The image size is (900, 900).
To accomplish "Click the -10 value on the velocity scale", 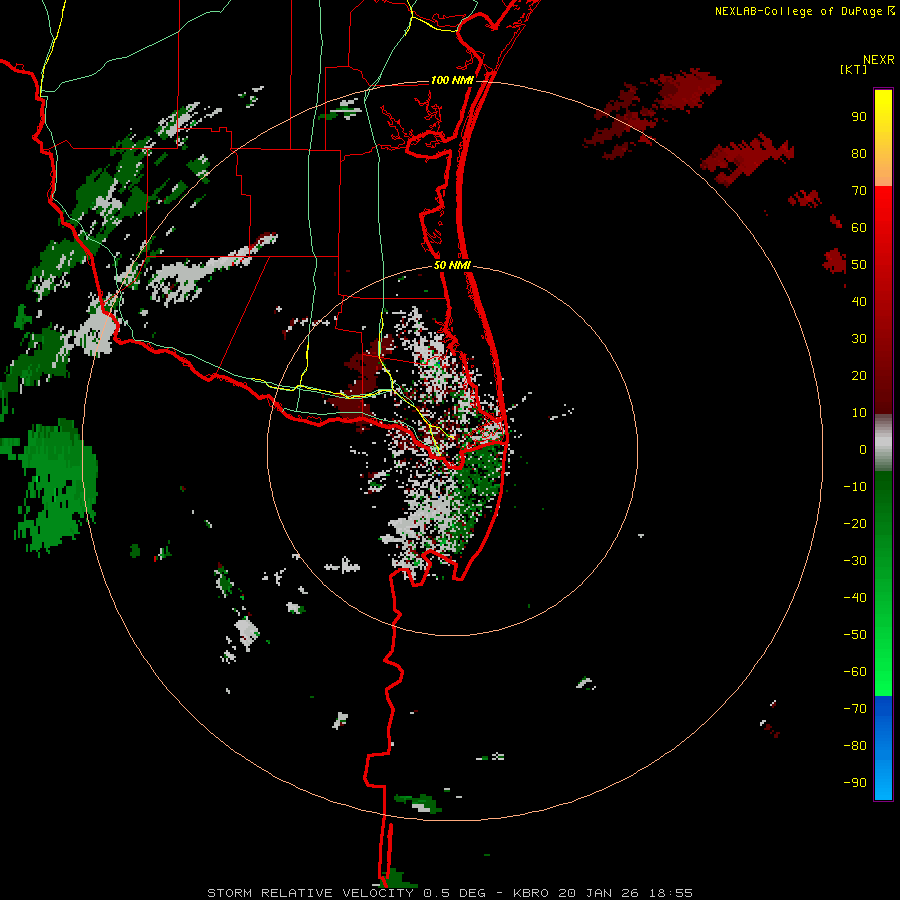I will coord(855,487).
